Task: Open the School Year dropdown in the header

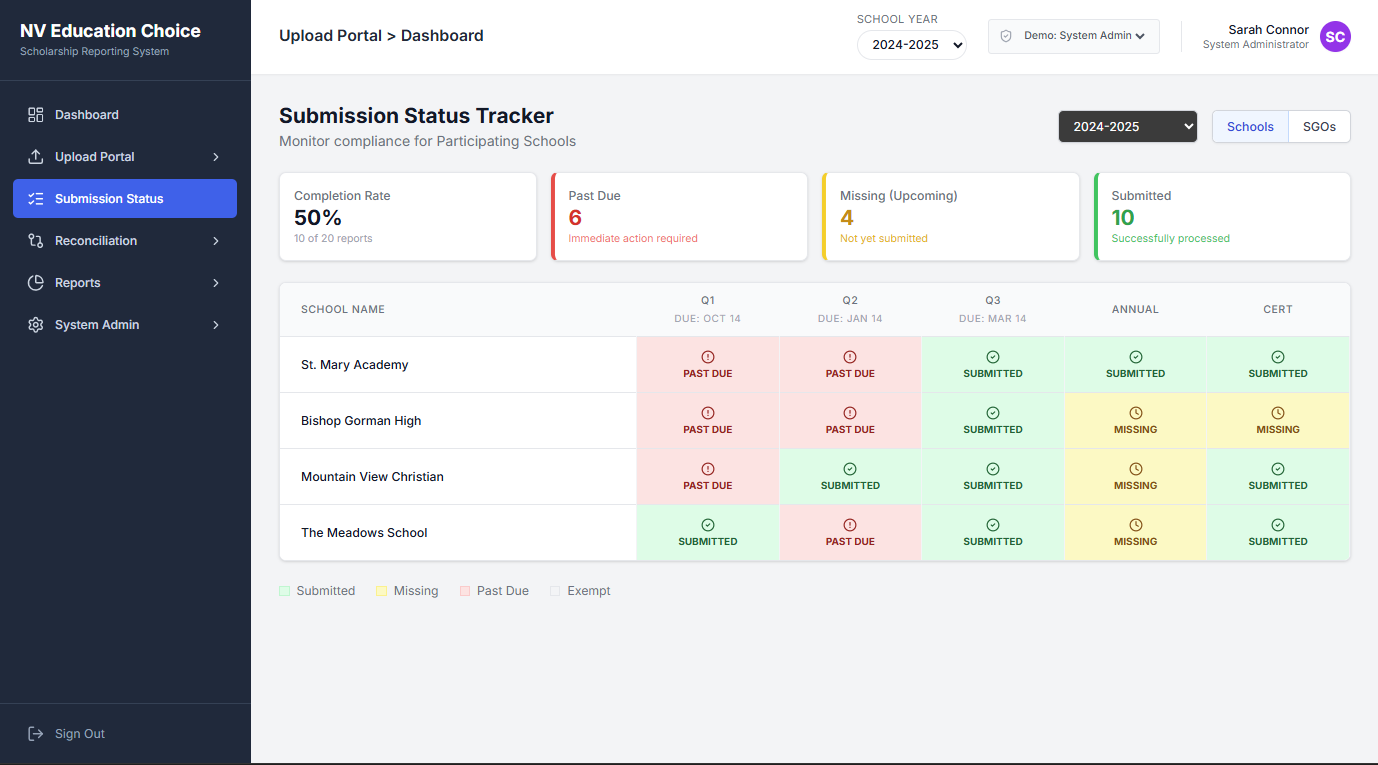Action: coord(911,45)
